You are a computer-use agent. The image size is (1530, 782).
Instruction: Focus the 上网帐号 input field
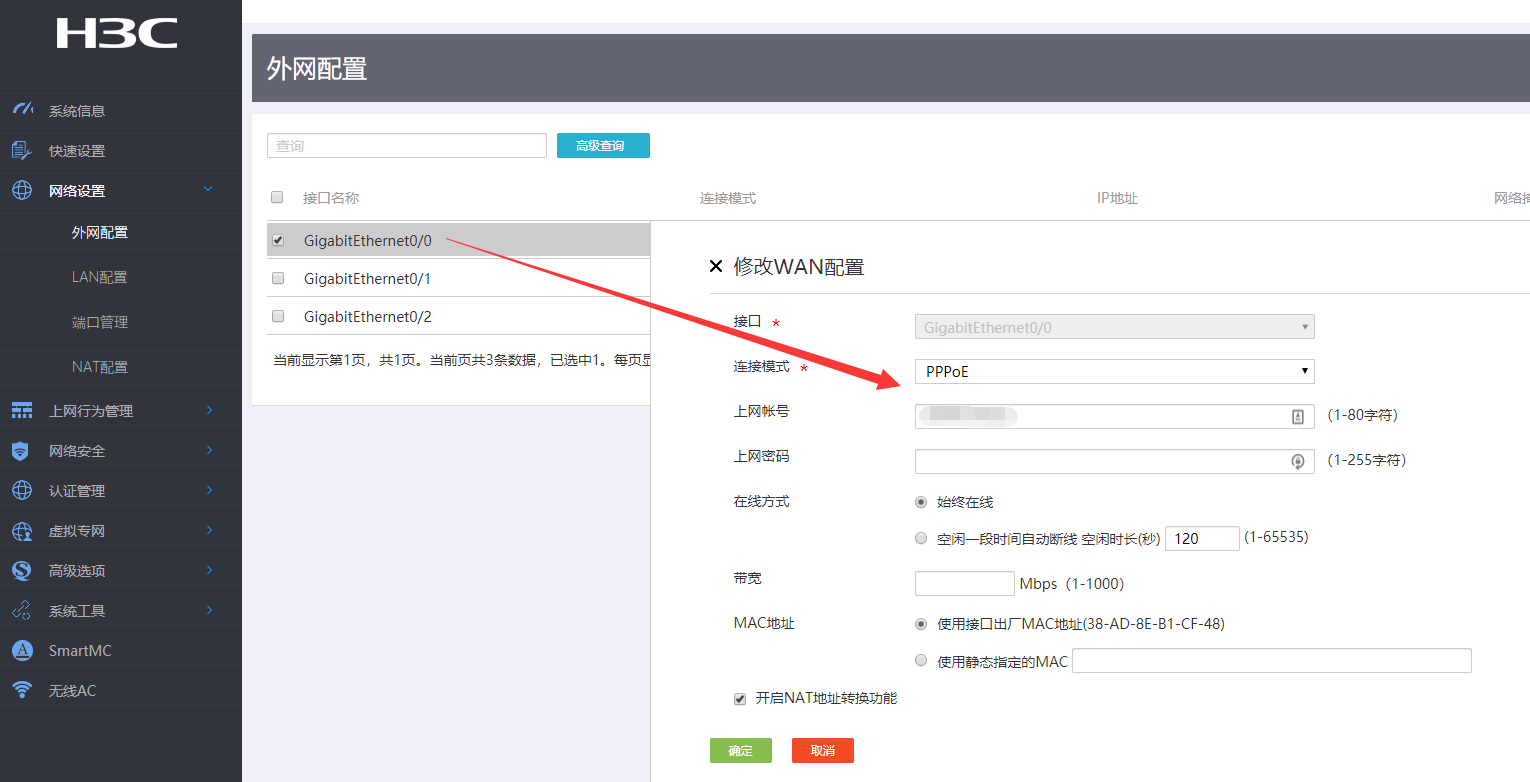[1114, 417]
